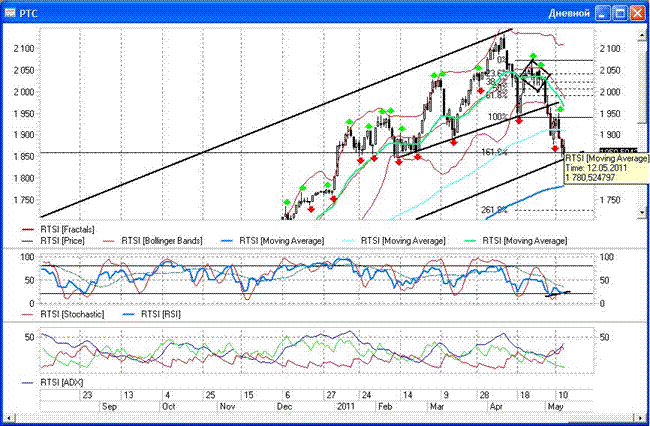Viewport: 650px width, 426px height.
Task: Click the date label 28 on time axis
Action: coord(485,395)
